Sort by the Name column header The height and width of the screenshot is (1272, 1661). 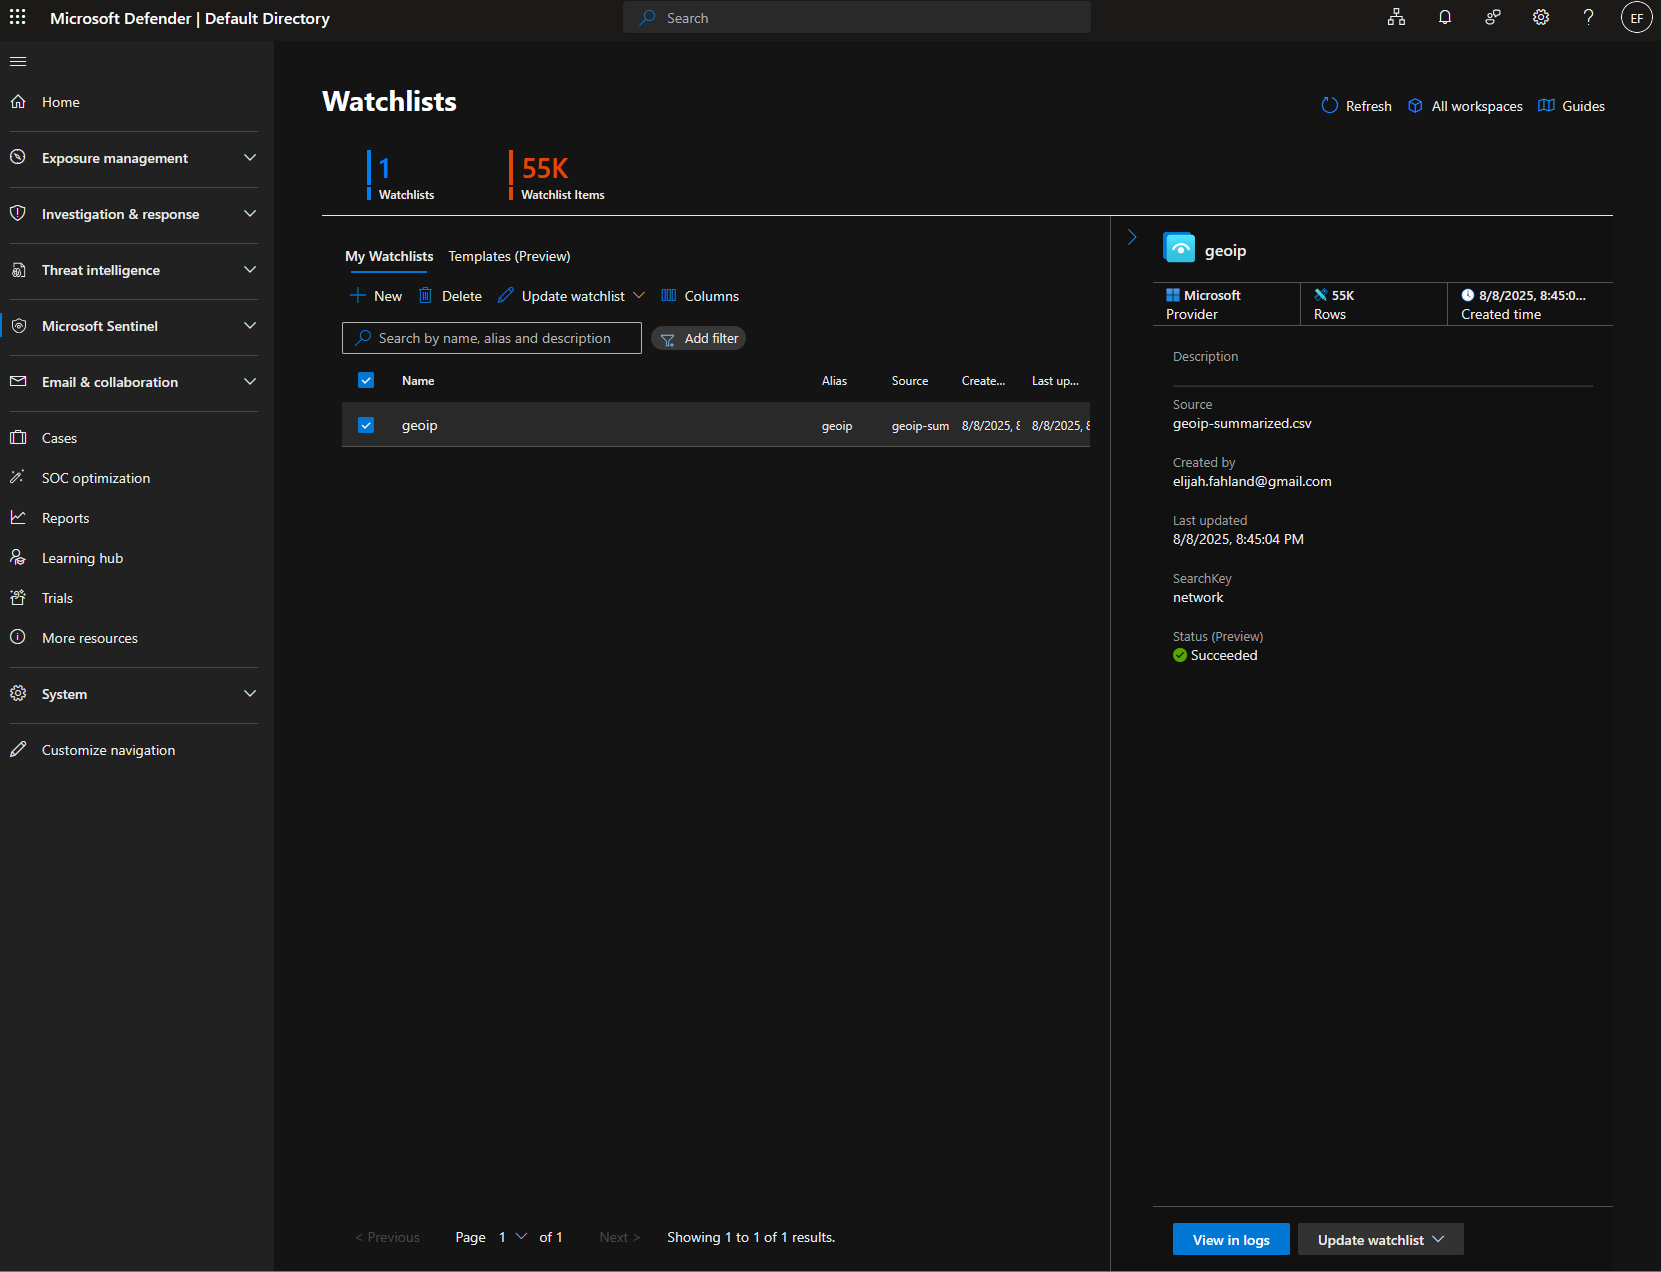point(418,380)
